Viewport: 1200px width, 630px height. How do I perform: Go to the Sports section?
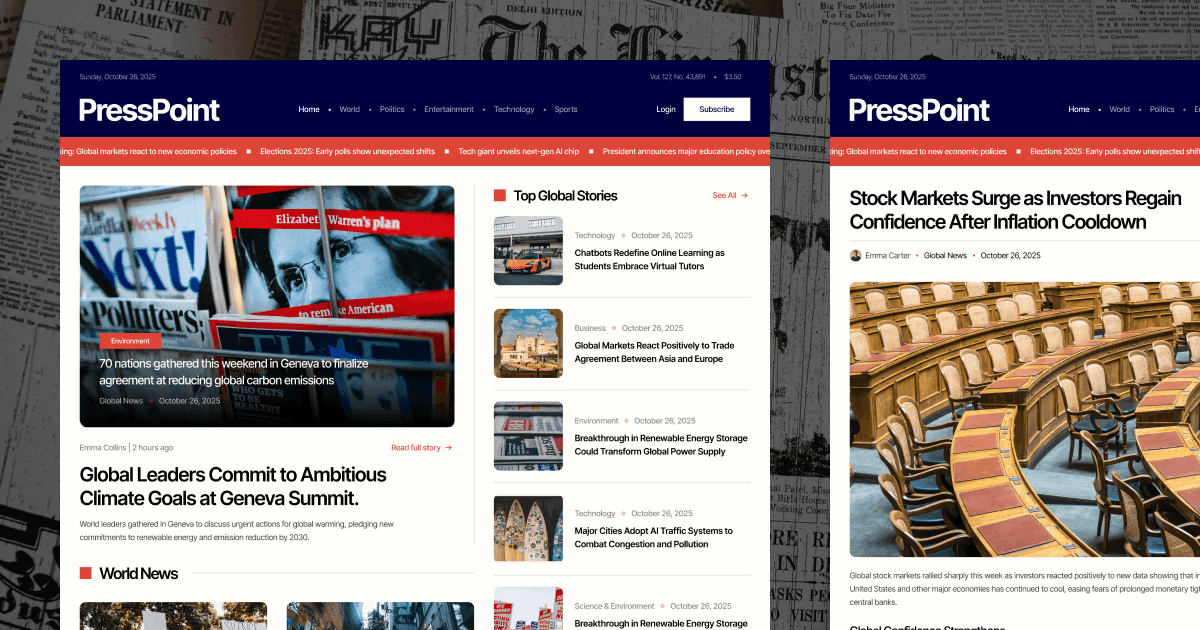coord(566,109)
